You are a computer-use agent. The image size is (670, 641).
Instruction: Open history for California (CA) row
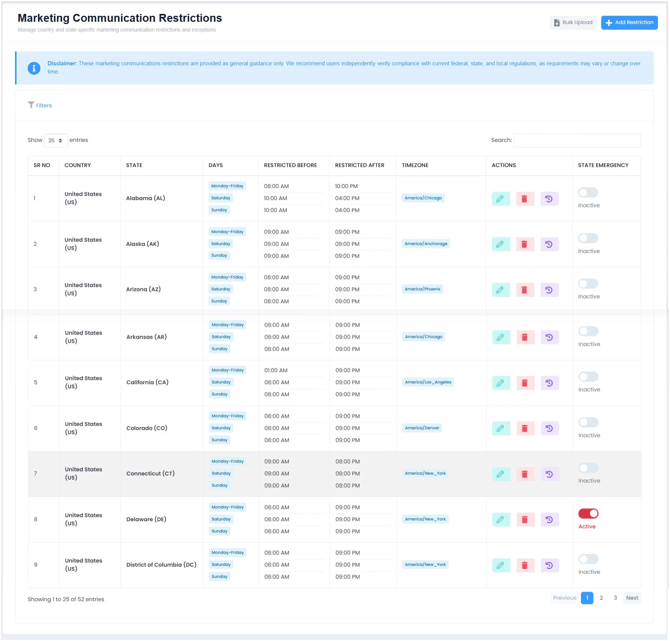point(550,383)
